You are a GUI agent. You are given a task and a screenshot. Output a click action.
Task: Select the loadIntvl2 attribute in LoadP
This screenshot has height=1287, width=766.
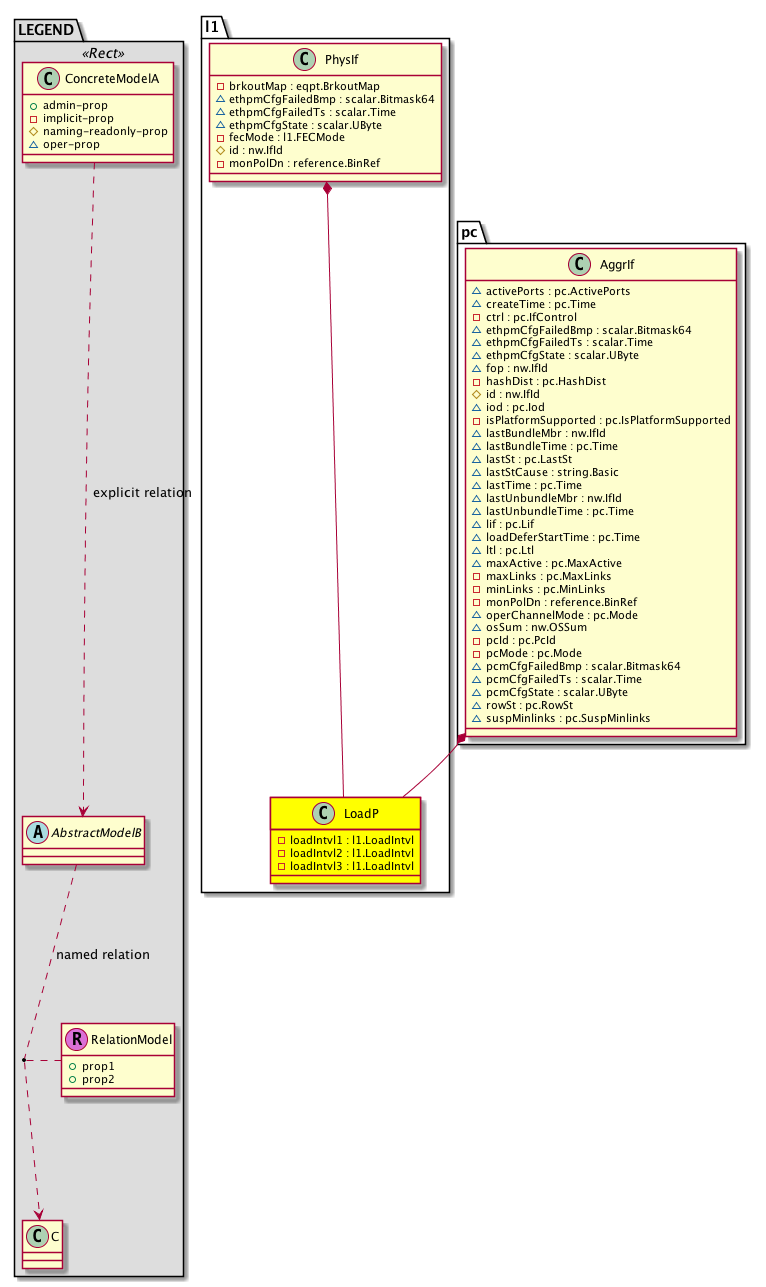(344, 852)
